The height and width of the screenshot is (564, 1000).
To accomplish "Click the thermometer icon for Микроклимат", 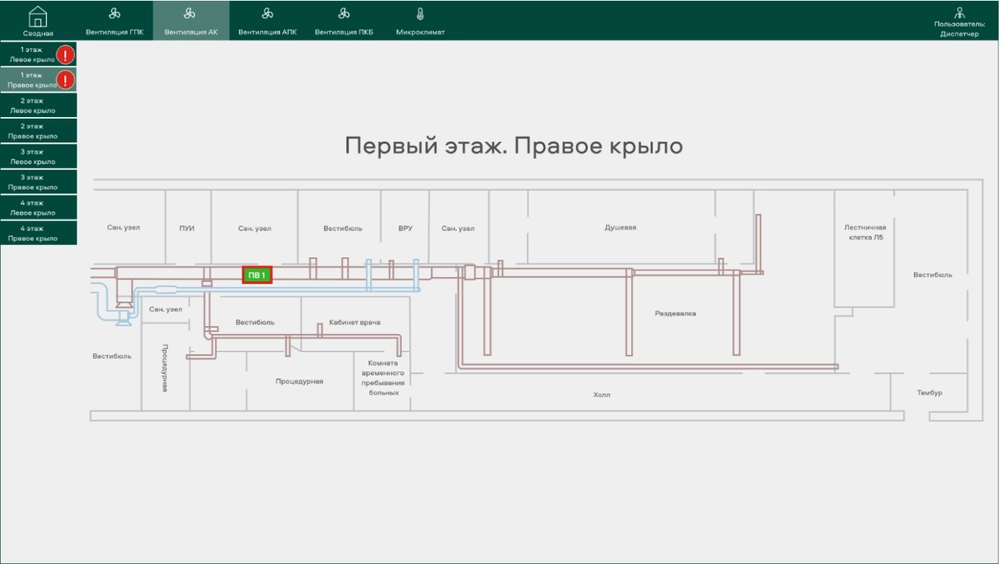I will click(420, 14).
